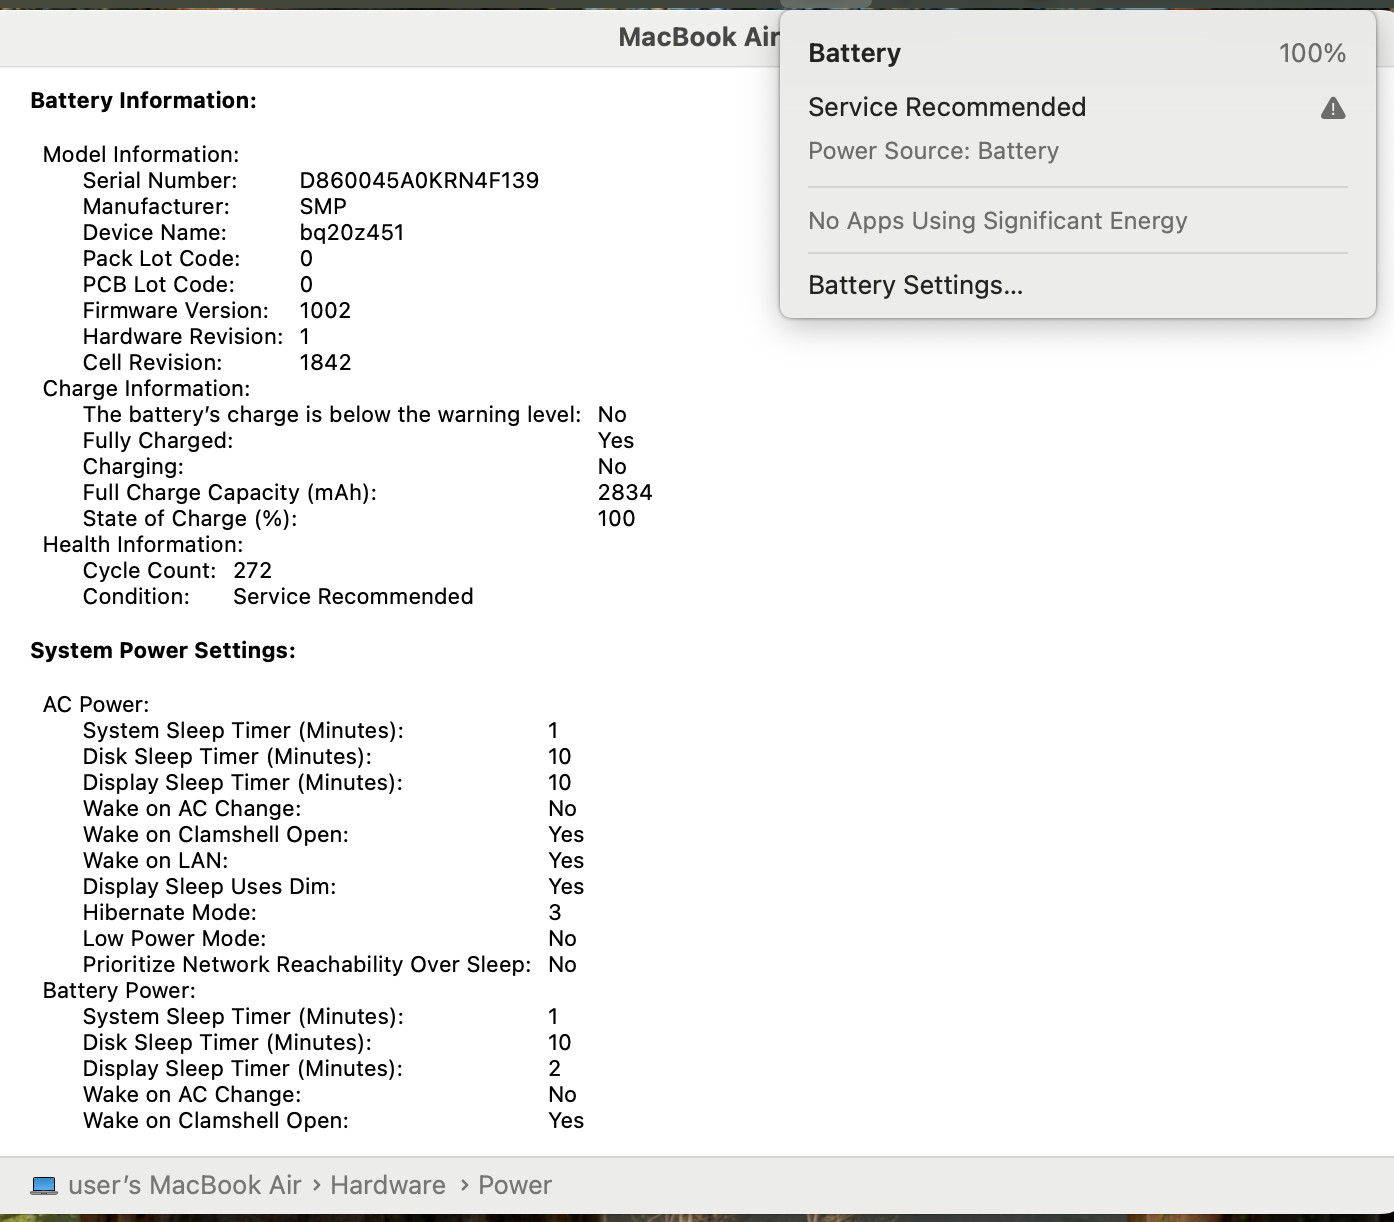Click the "System Power Settings:" heading
1394x1222 pixels.
tap(163, 651)
